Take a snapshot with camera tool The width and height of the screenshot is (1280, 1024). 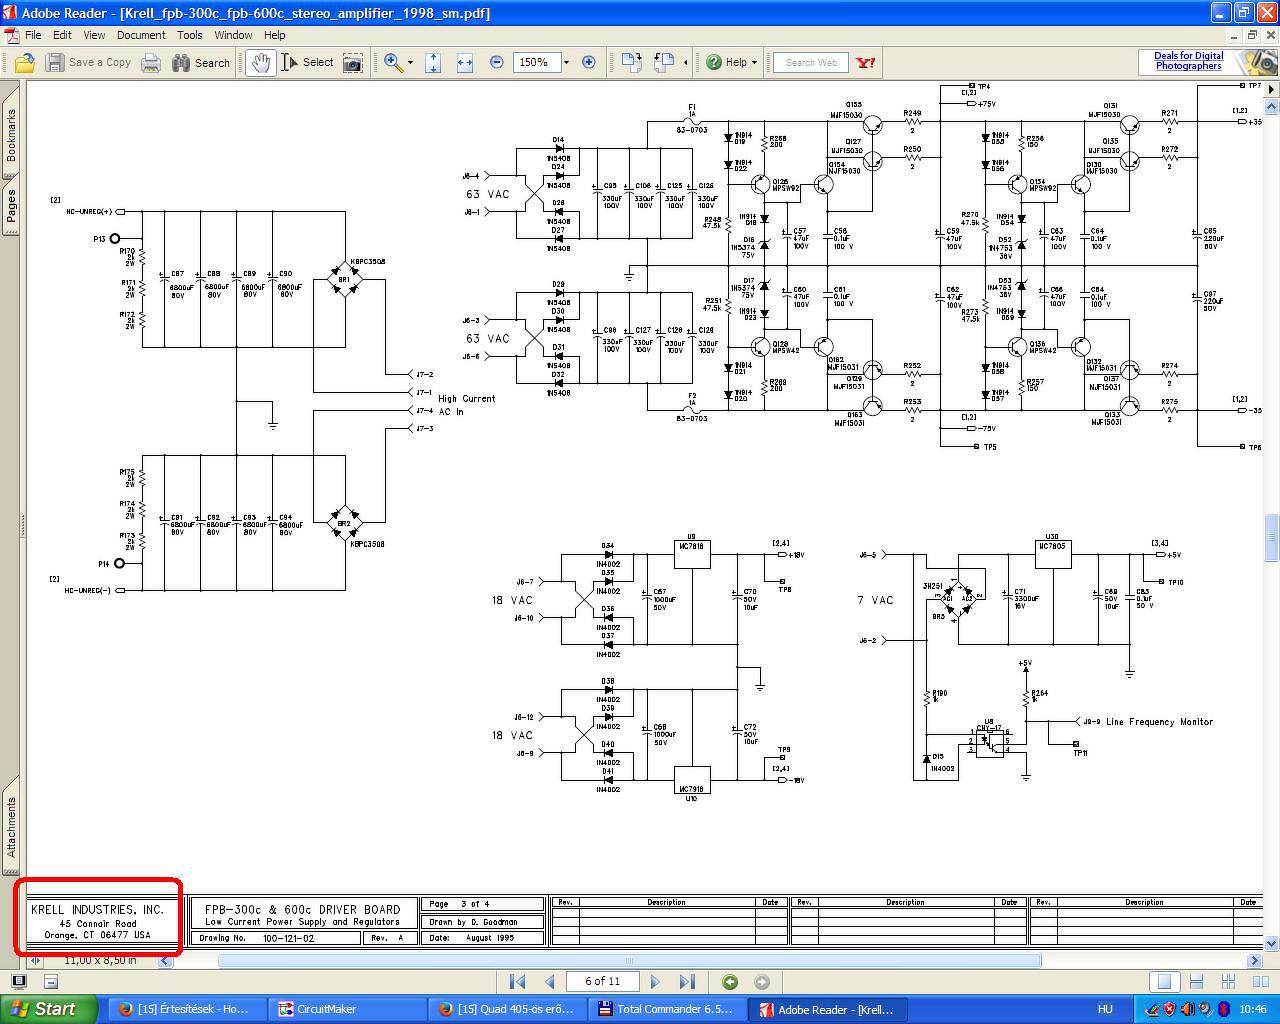(x=353, y=62)
